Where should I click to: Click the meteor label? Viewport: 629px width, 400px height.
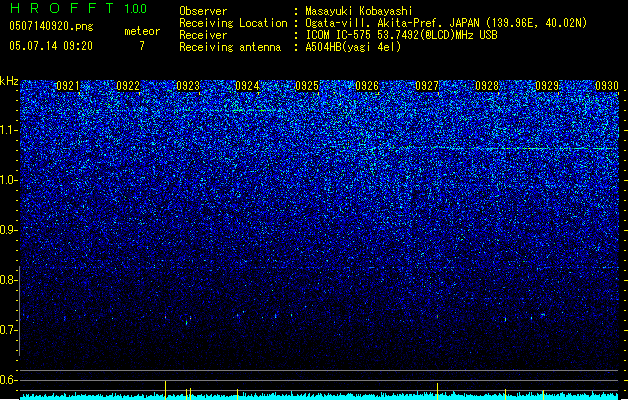(x=142, y=31)
